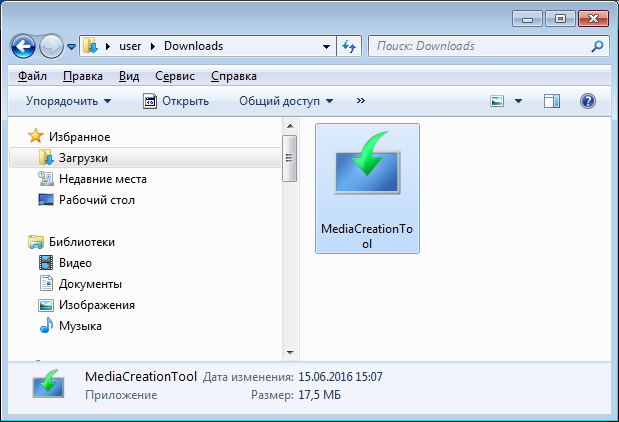Open the Упорядочить dropdown
This screenshot has height=422, width=619.
coord(69,101)
